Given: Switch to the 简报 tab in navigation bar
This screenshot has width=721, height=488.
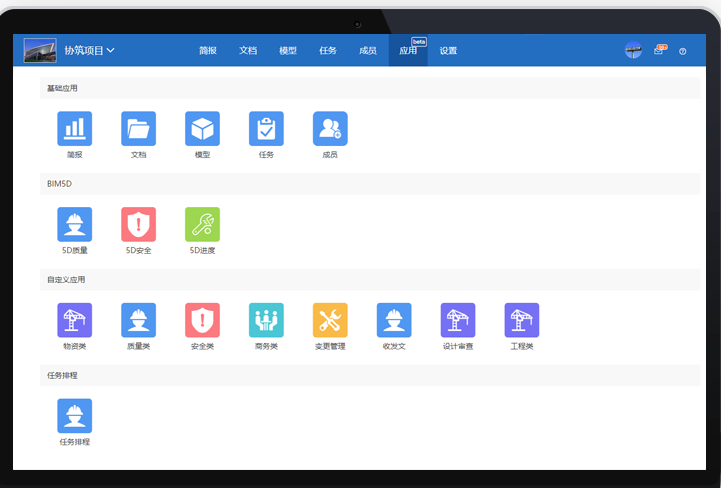Looking at the screenshot, I should tap(208, 50).
